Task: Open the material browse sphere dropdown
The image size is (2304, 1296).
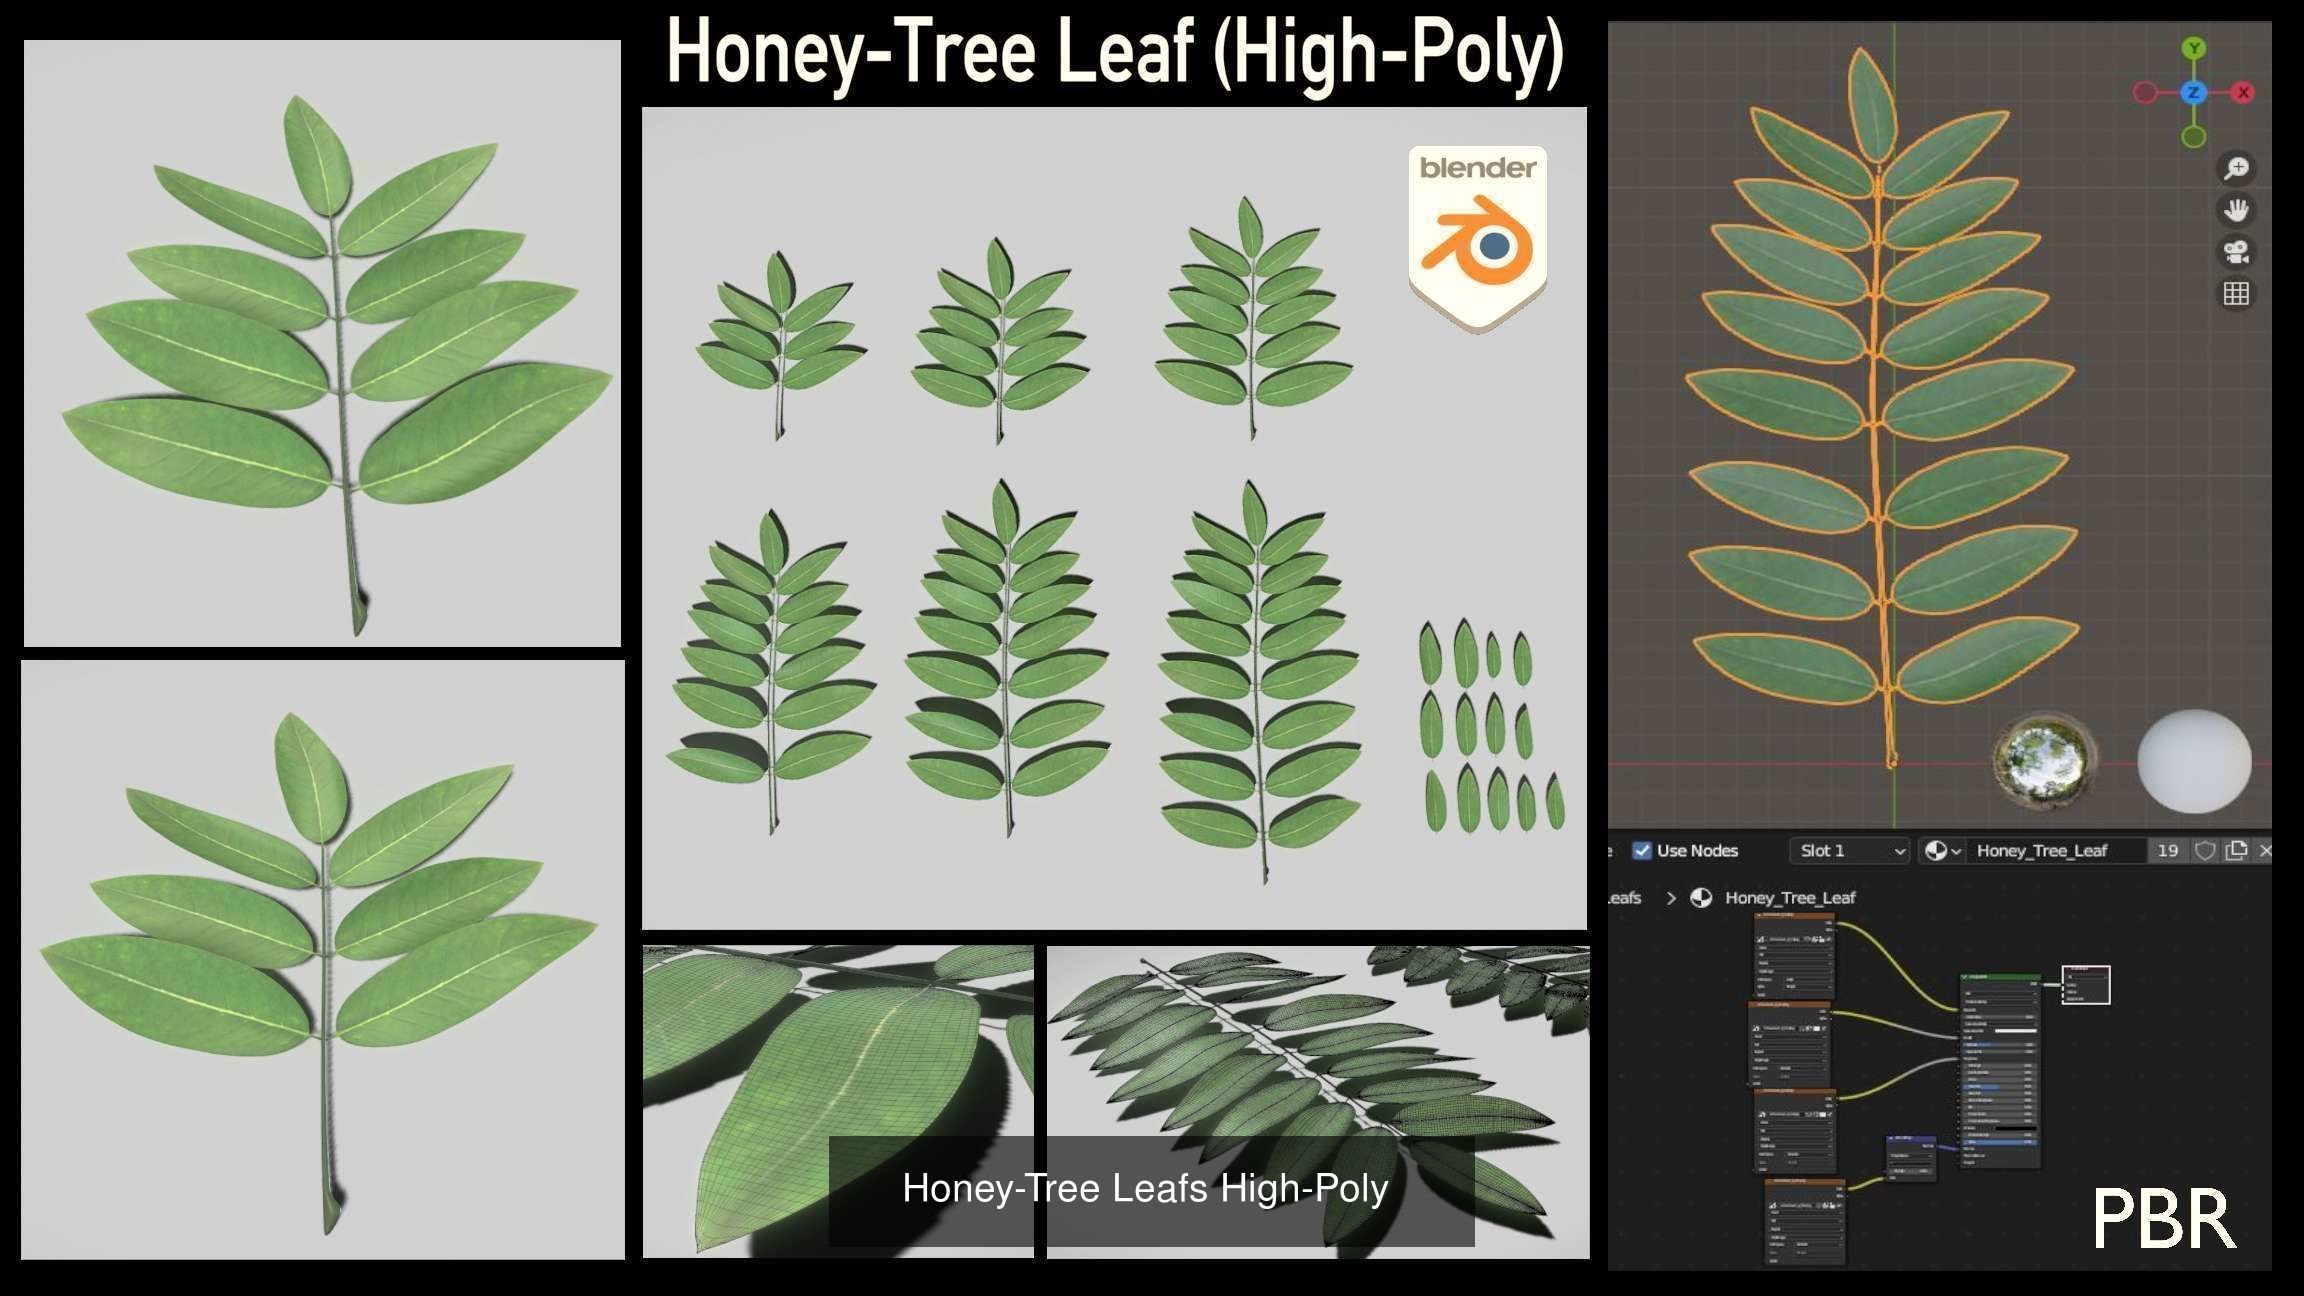Action: (1943, 850)
